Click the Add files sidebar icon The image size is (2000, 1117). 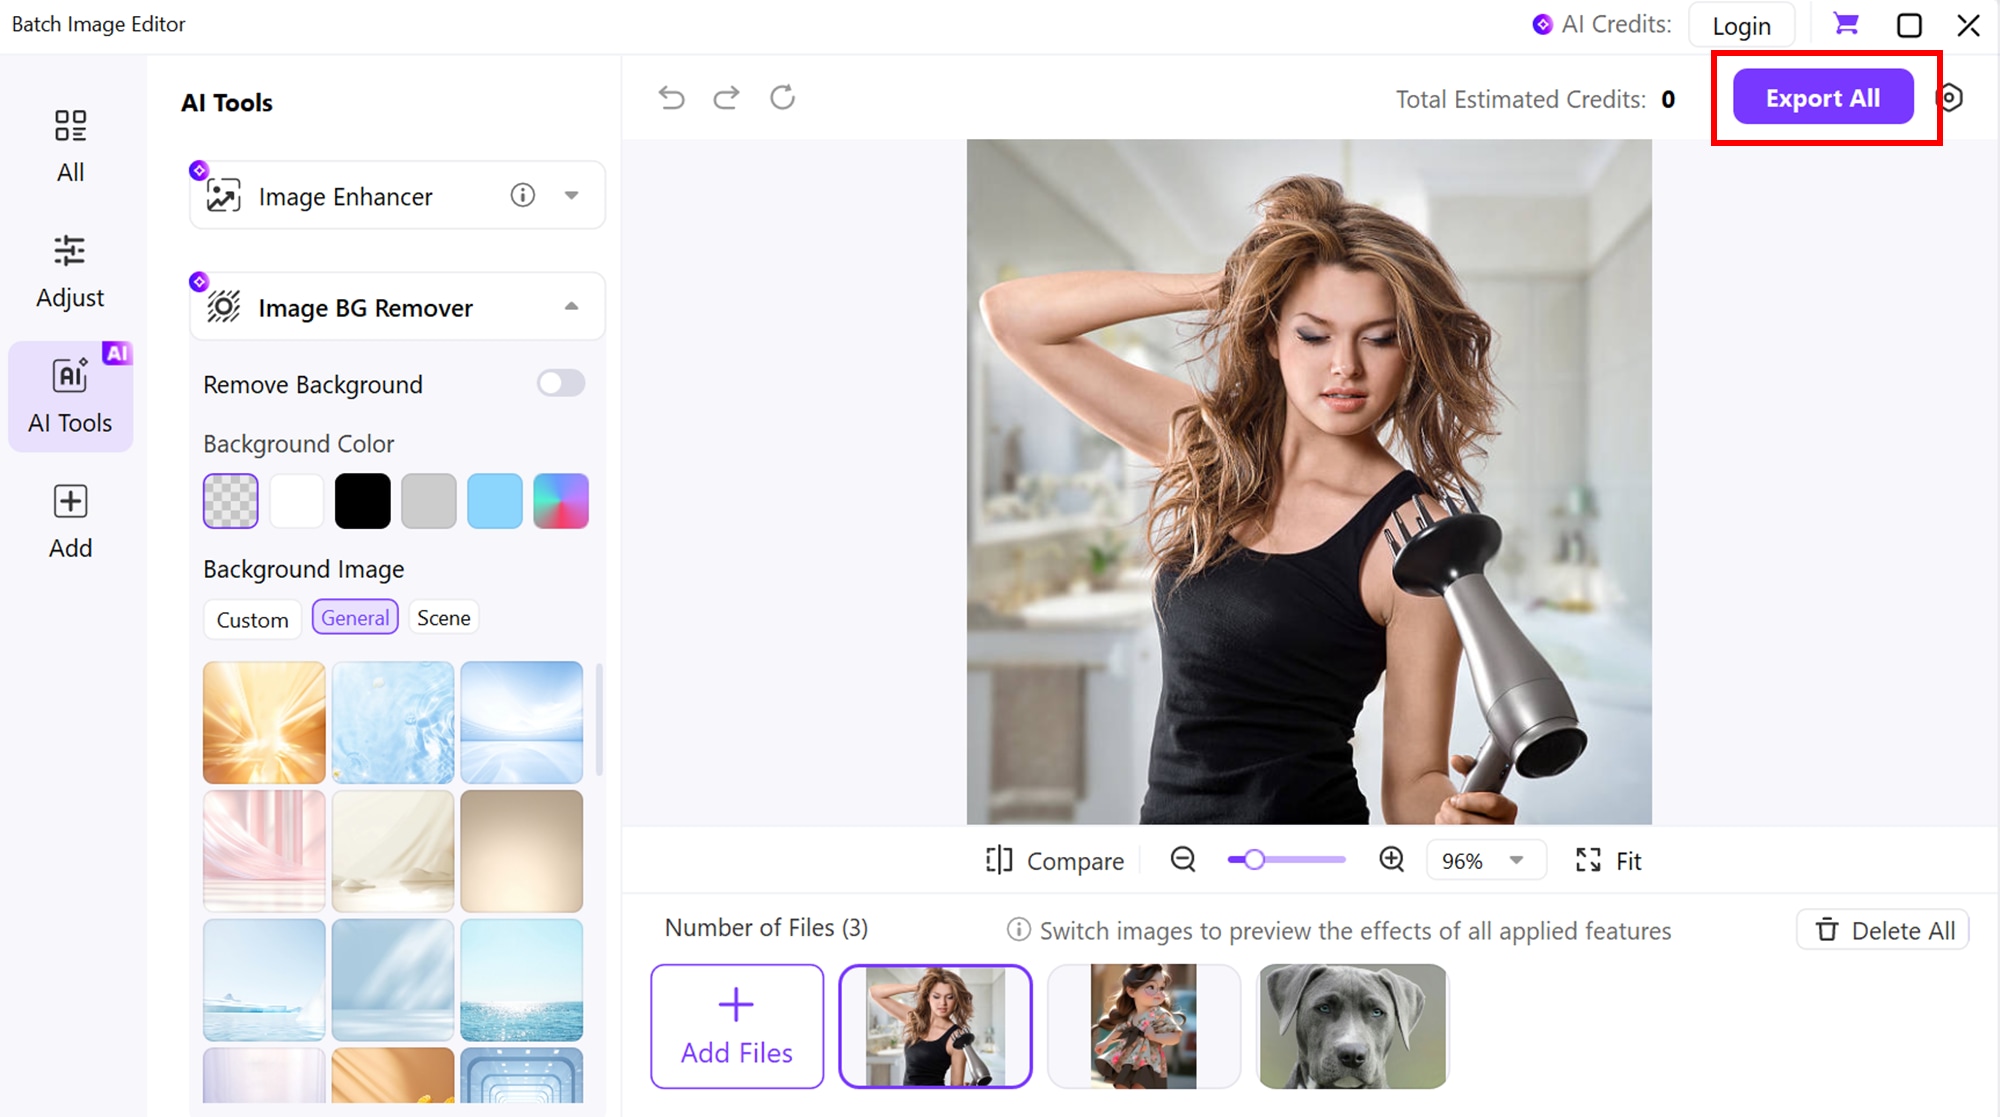click(69, 520)
